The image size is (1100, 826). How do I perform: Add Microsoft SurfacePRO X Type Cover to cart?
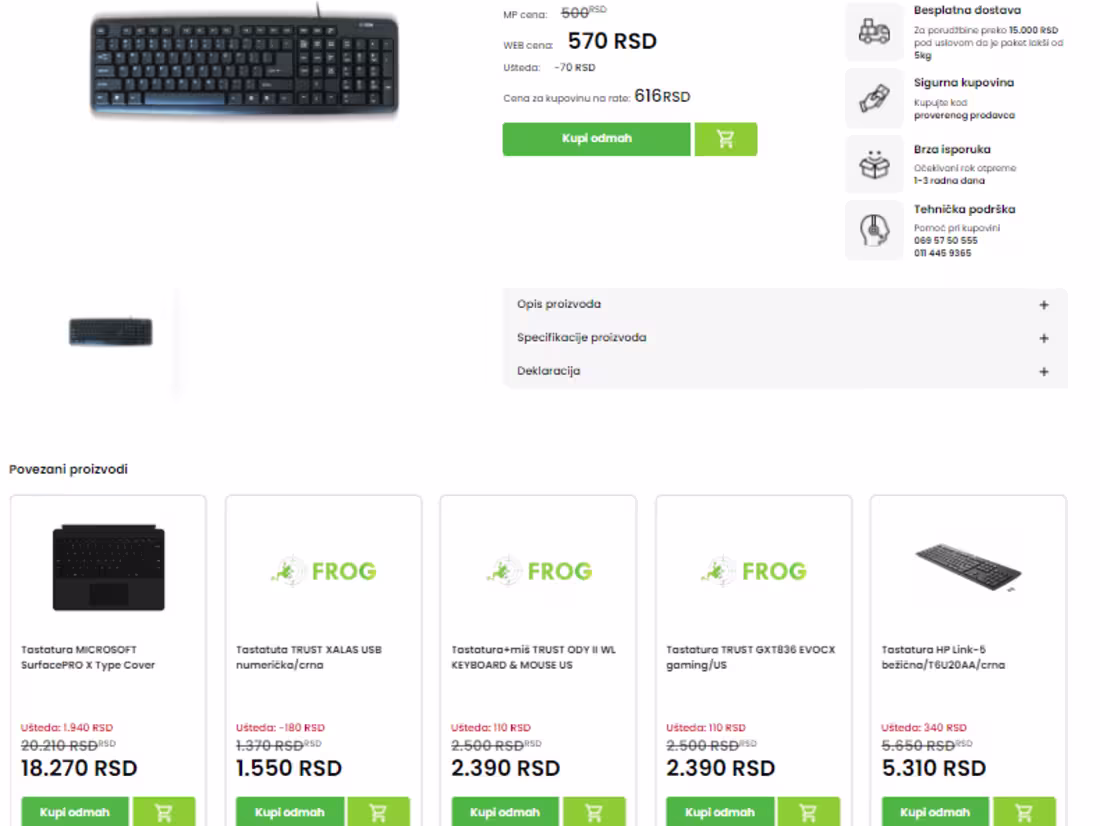pos(164,812)
